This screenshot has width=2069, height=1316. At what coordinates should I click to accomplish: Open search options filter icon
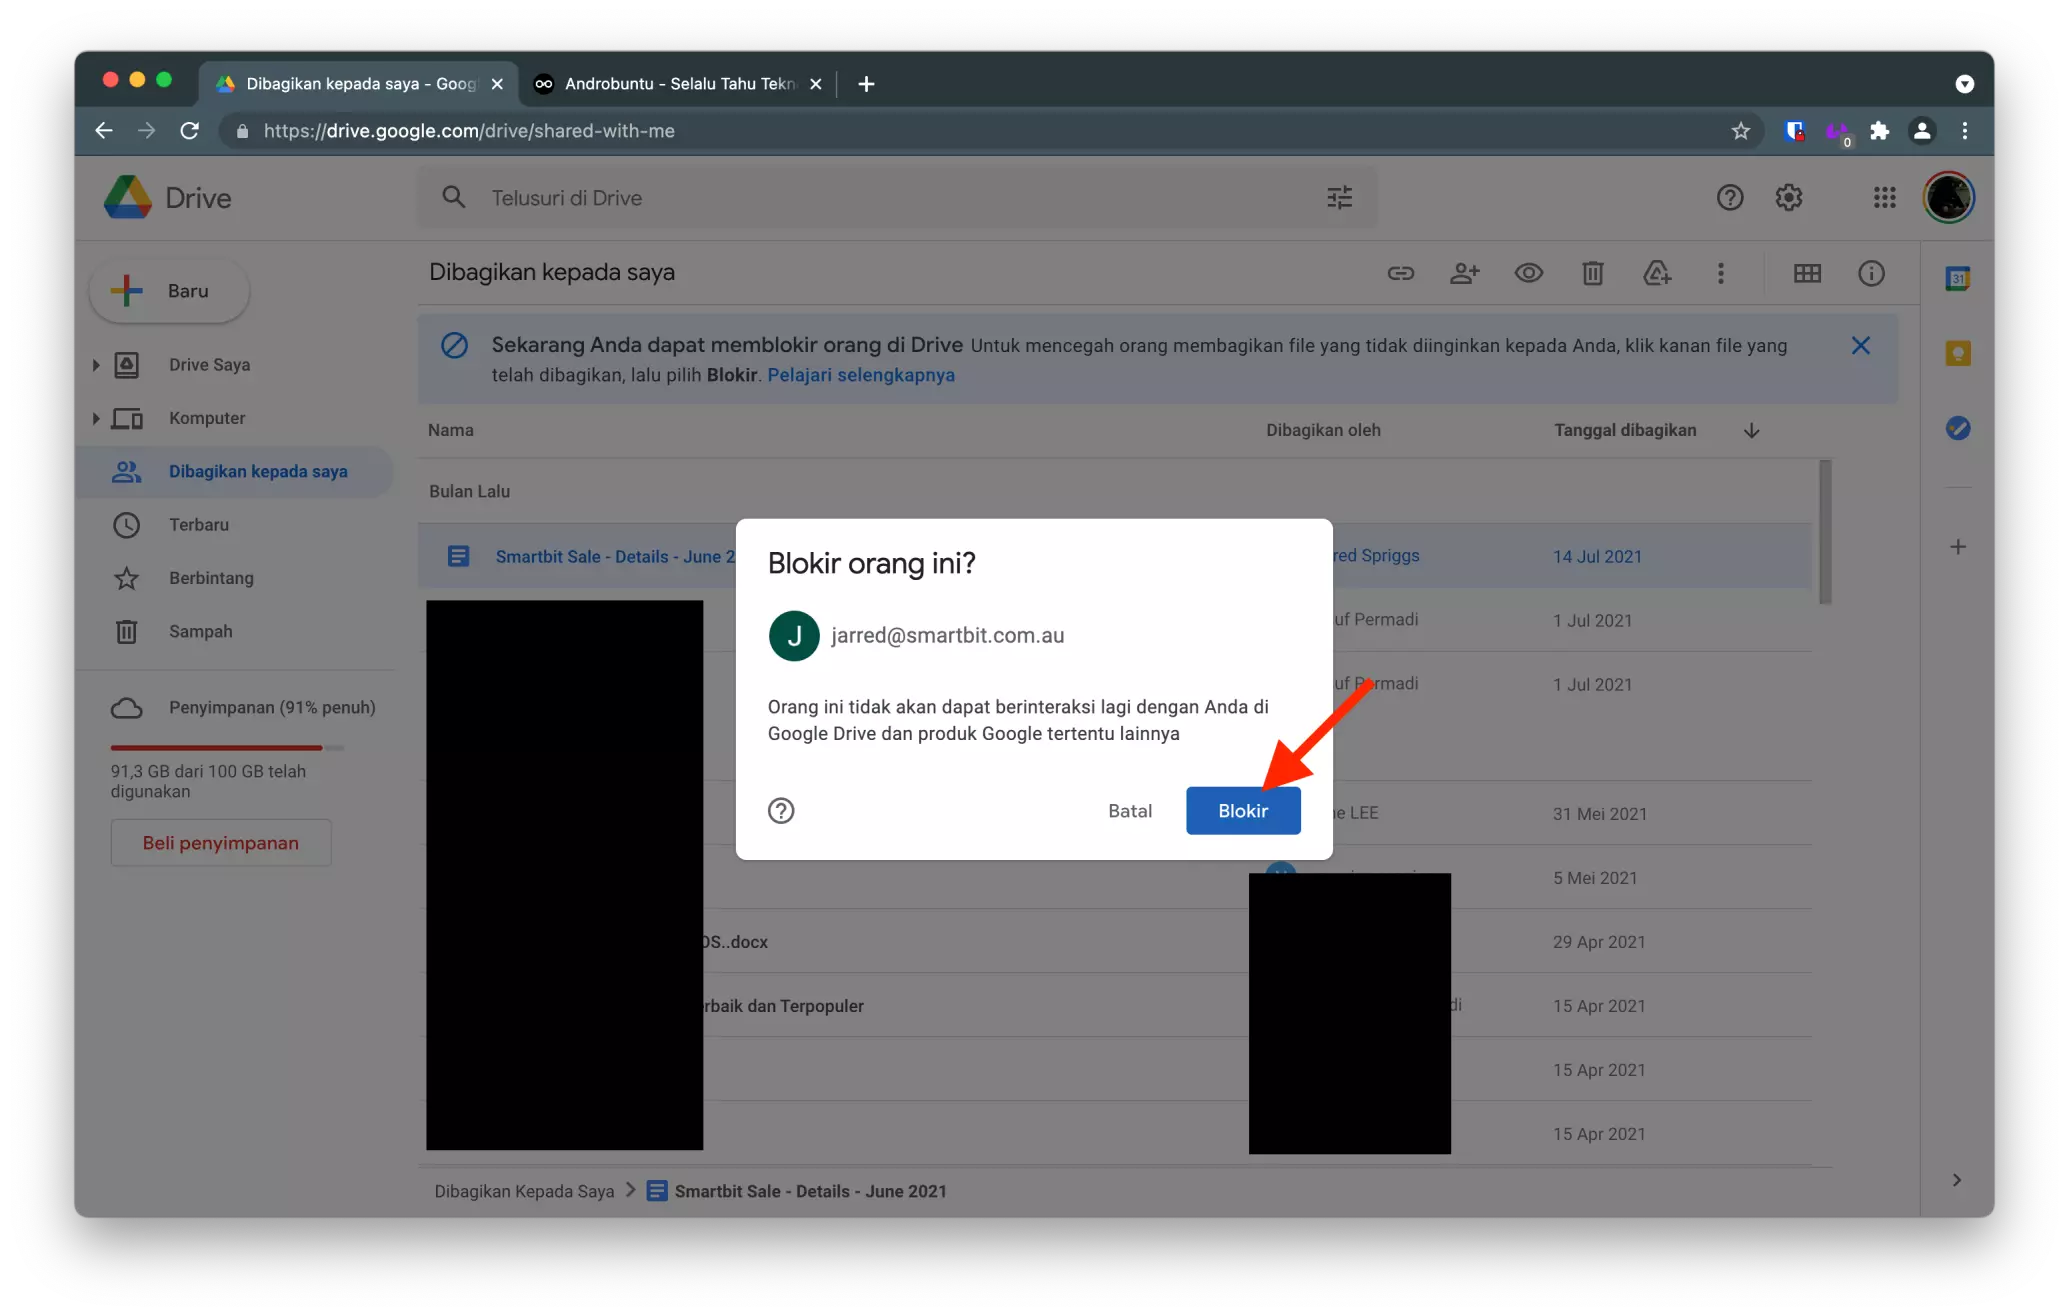click(x=1339, y=197)
